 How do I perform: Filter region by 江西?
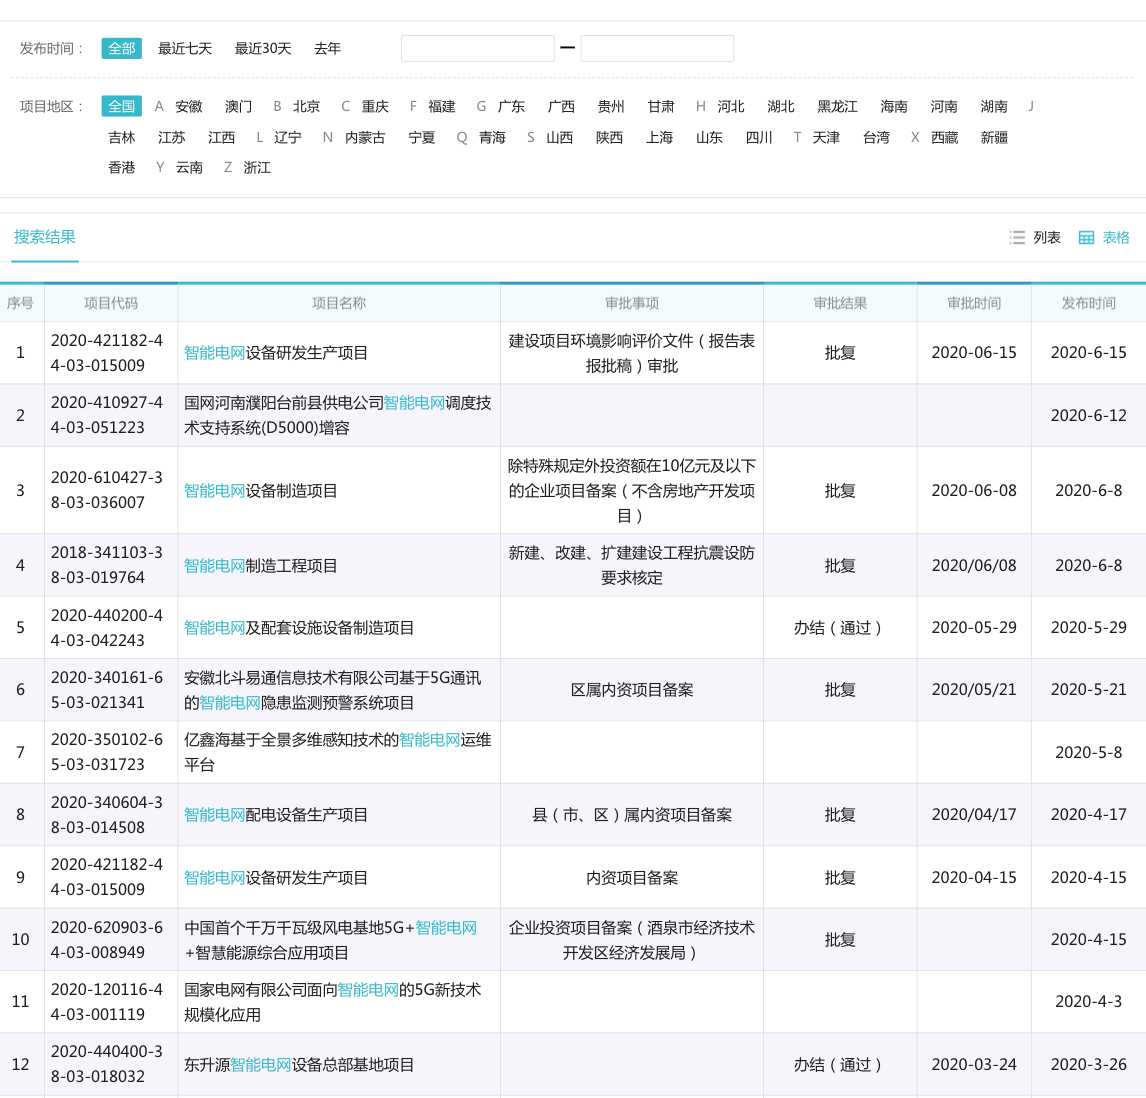[x=221, y=137]
